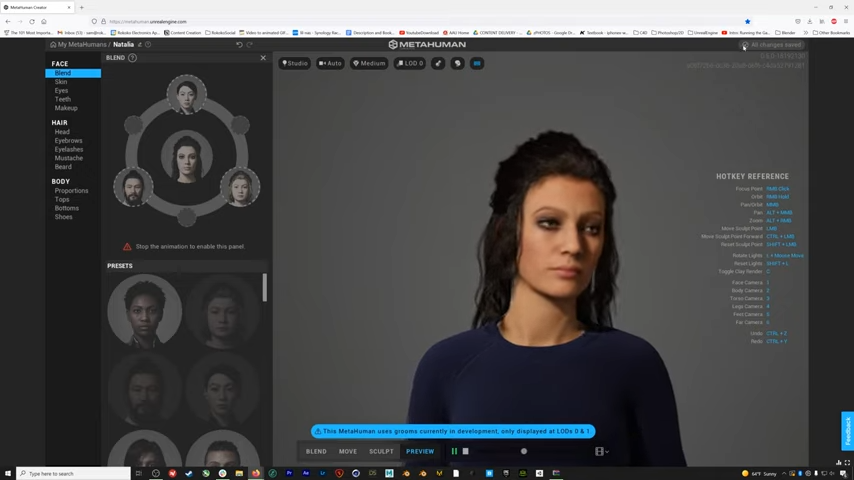Click the browser reload button
Screen dimensions: 854x480
(32, 22)
